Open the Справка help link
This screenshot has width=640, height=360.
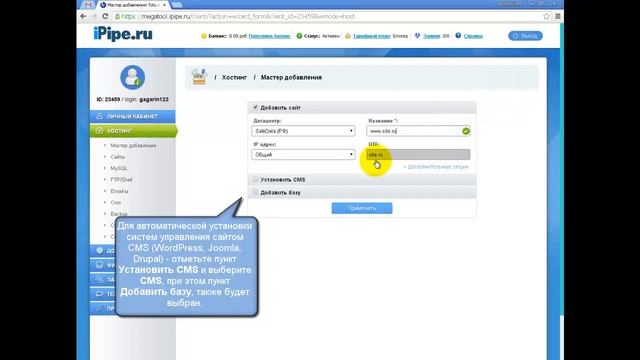(473, 36)
